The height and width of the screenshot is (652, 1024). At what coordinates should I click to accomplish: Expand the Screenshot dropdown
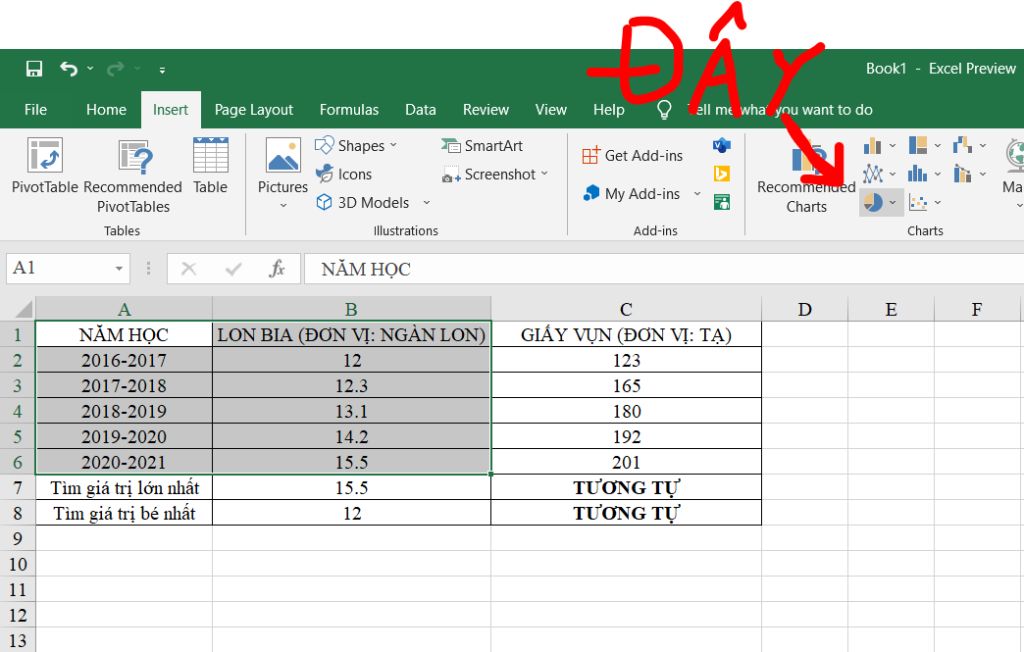pyautogui.click(x=544, y=174)
